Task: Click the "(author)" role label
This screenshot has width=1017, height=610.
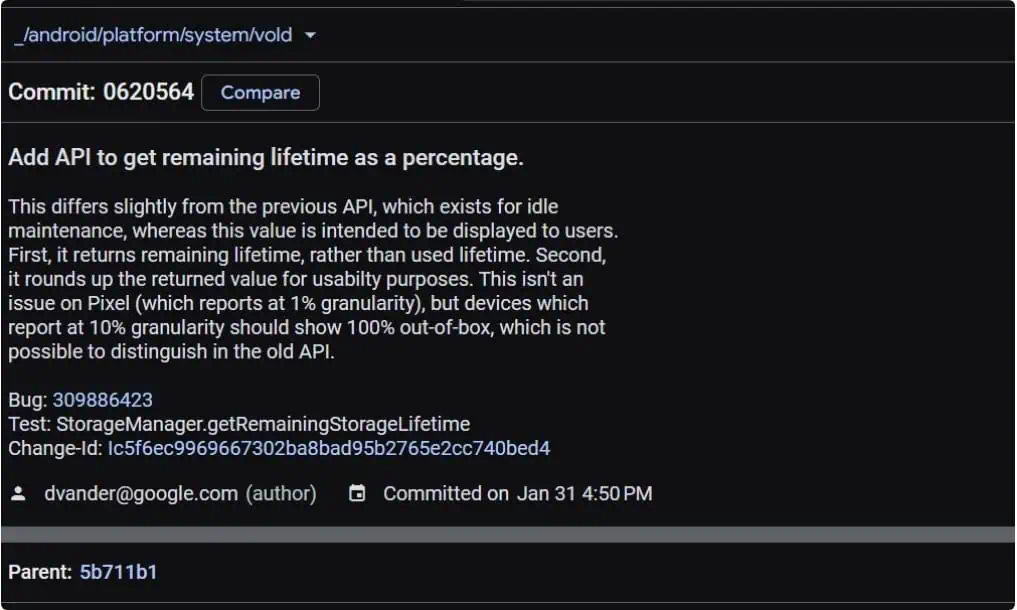Action: point(281,493)
